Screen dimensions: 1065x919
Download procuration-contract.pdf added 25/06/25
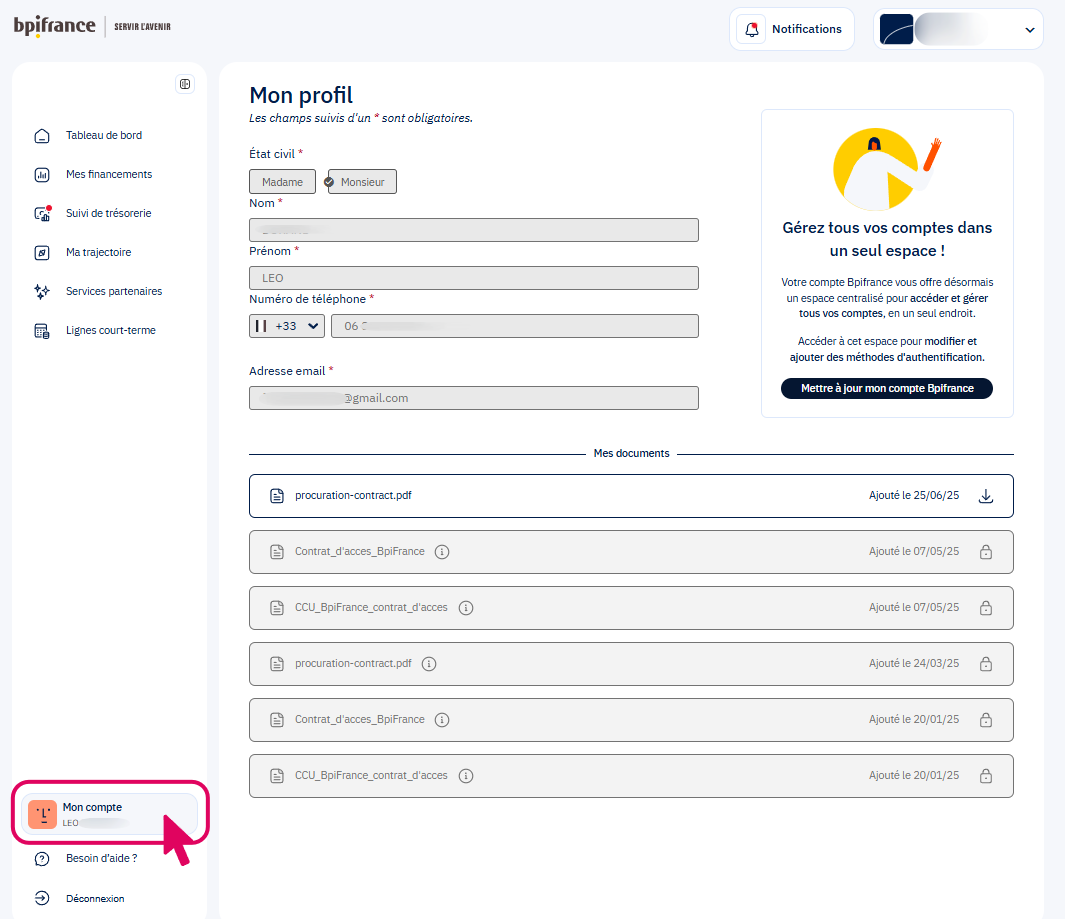986,496
